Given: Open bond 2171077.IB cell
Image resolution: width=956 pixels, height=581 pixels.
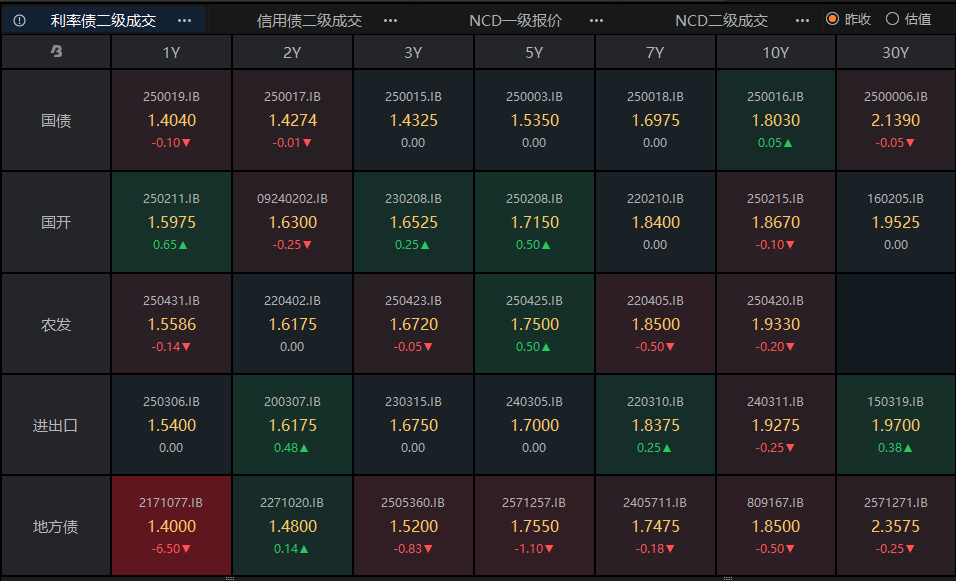Looking at the screenshot, I should tap(171, 526).
